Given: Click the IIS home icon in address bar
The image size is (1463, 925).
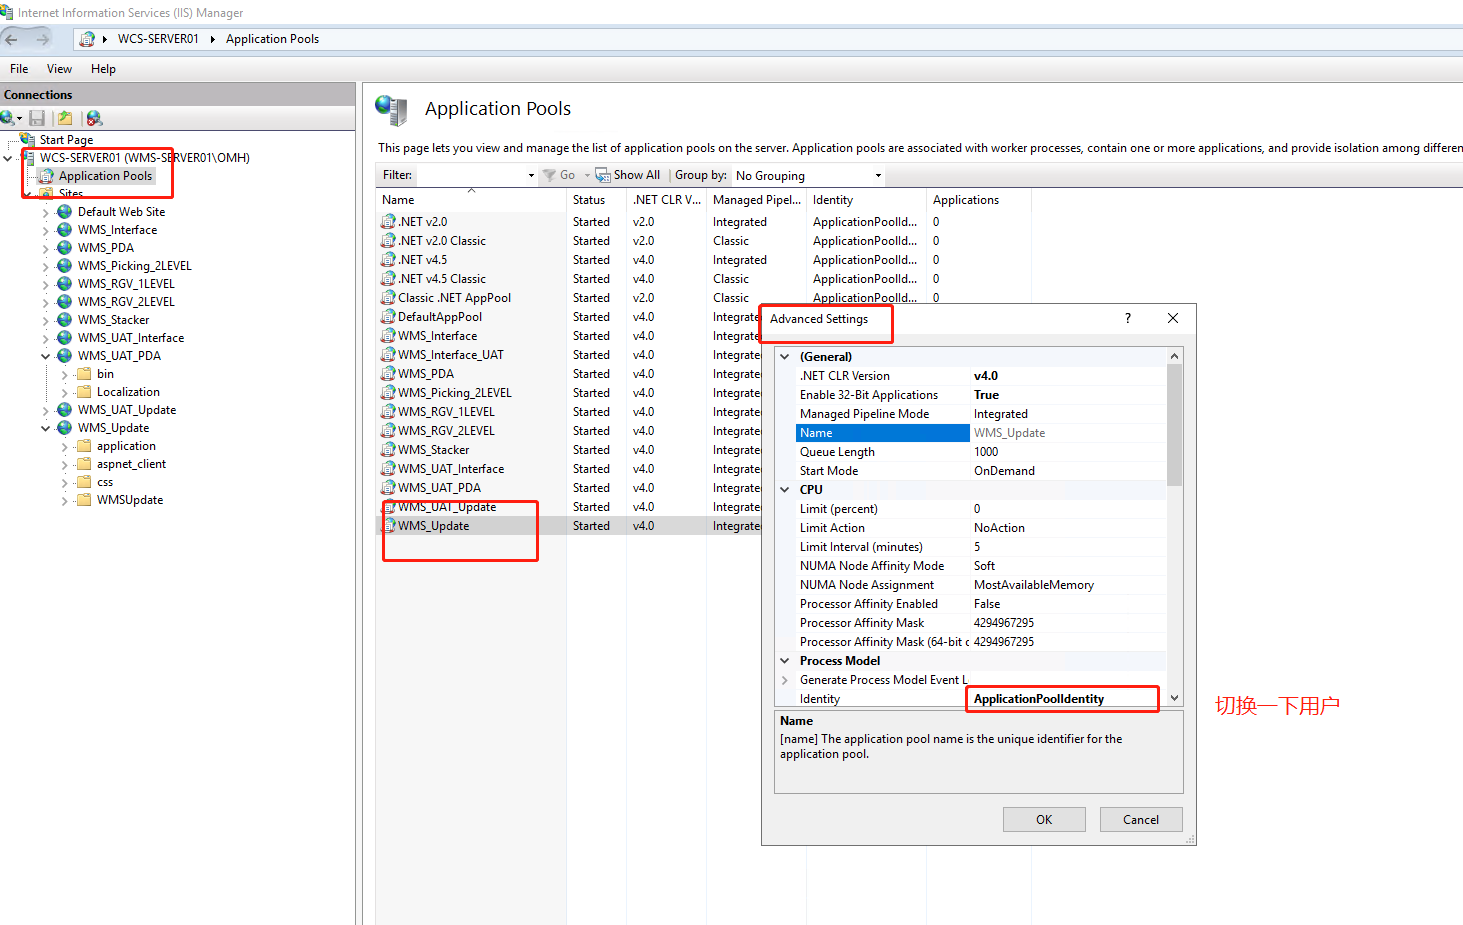Looking at the screenshot, I should tap(87, 39).
